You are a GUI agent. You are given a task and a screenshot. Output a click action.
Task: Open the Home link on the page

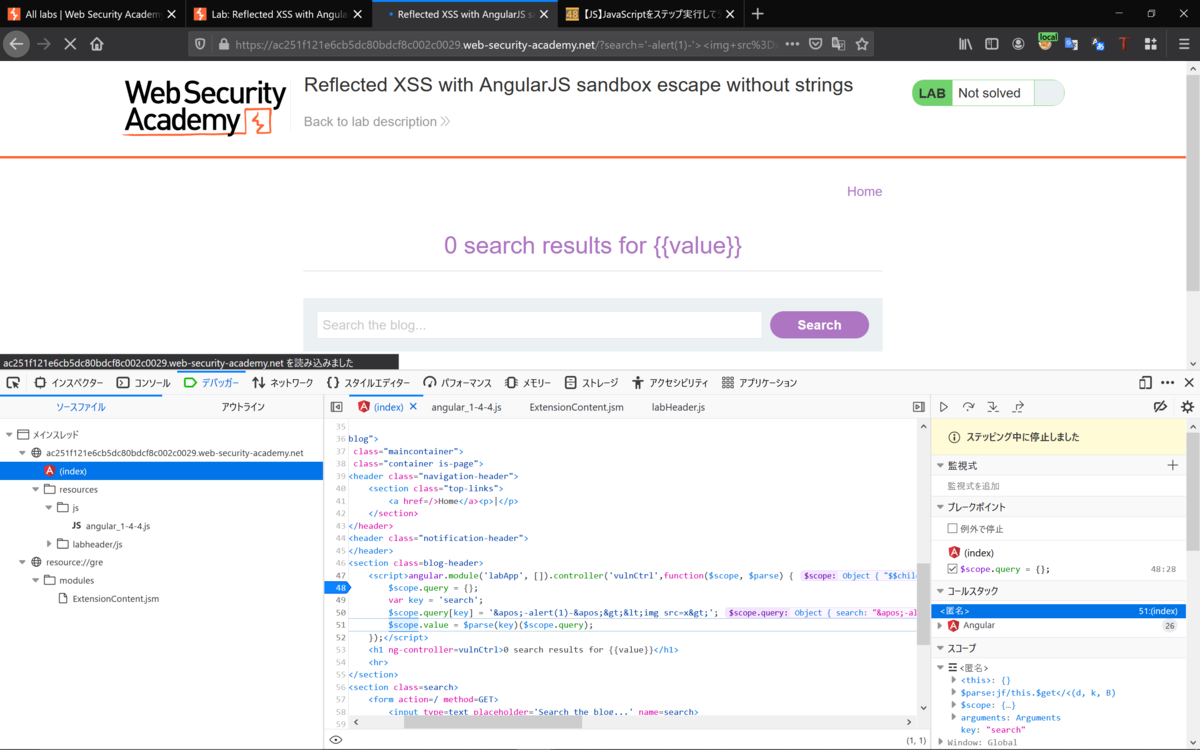pos(865,191)
